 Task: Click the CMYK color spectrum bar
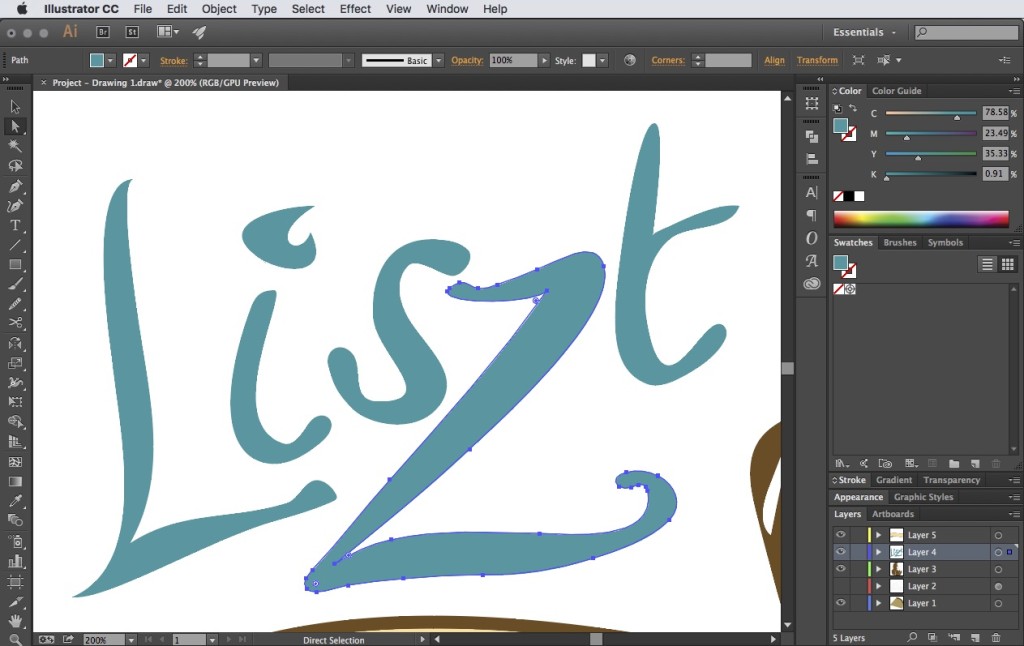pyautogui.click(x=921, y=218)
